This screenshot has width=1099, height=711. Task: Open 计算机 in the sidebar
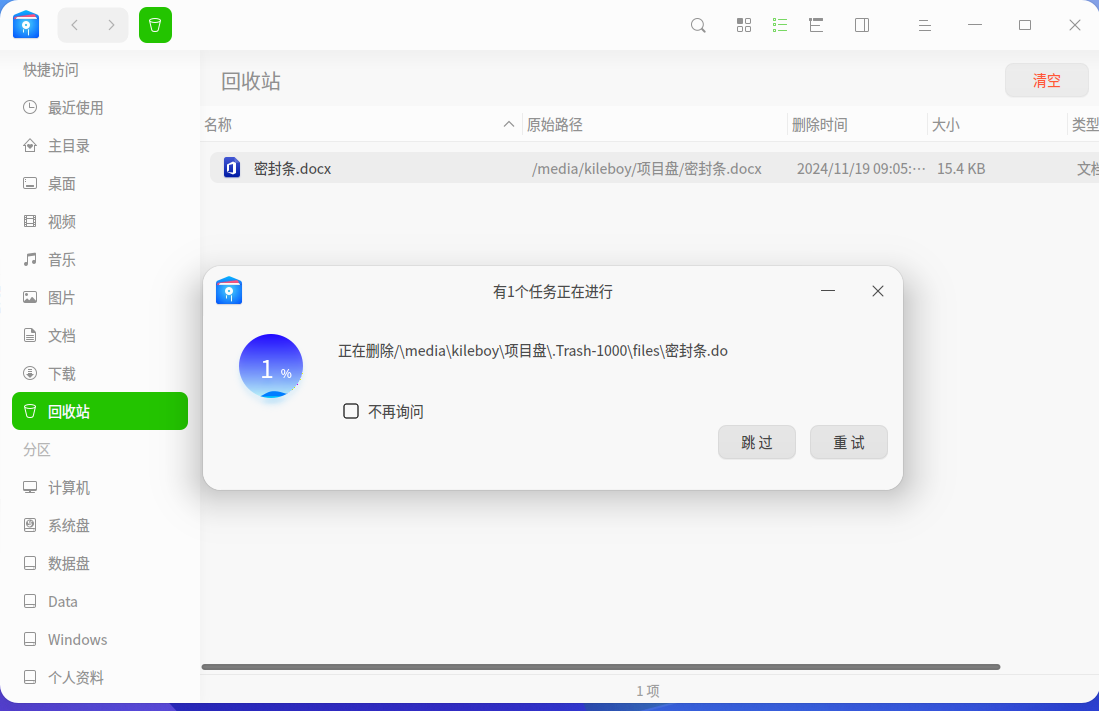tap(100, 487)
